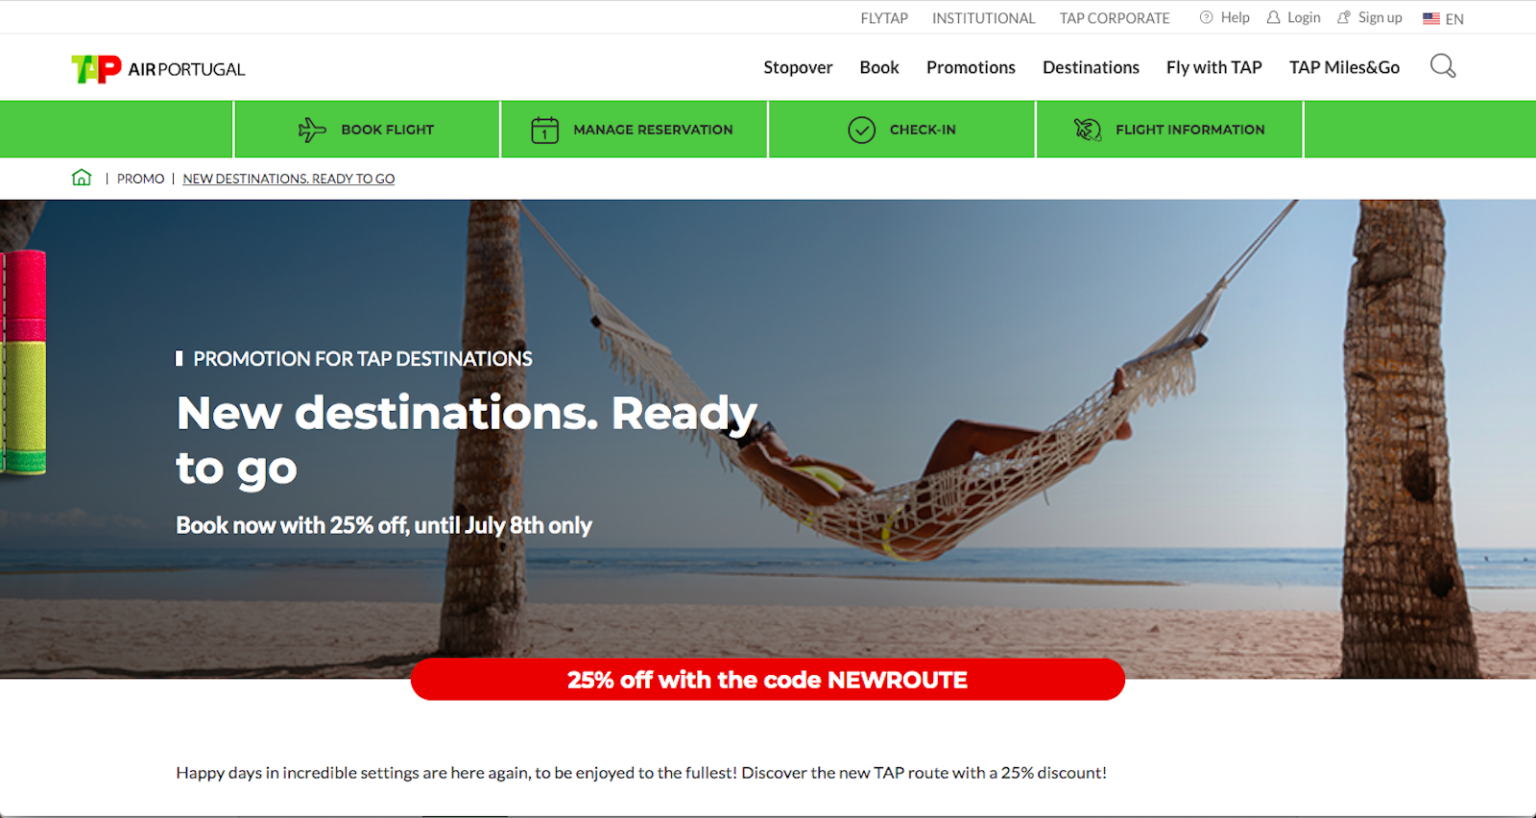Screen dimensions: 1536x818
Task: Open the Promotions menu item
Action: [970, 67]
